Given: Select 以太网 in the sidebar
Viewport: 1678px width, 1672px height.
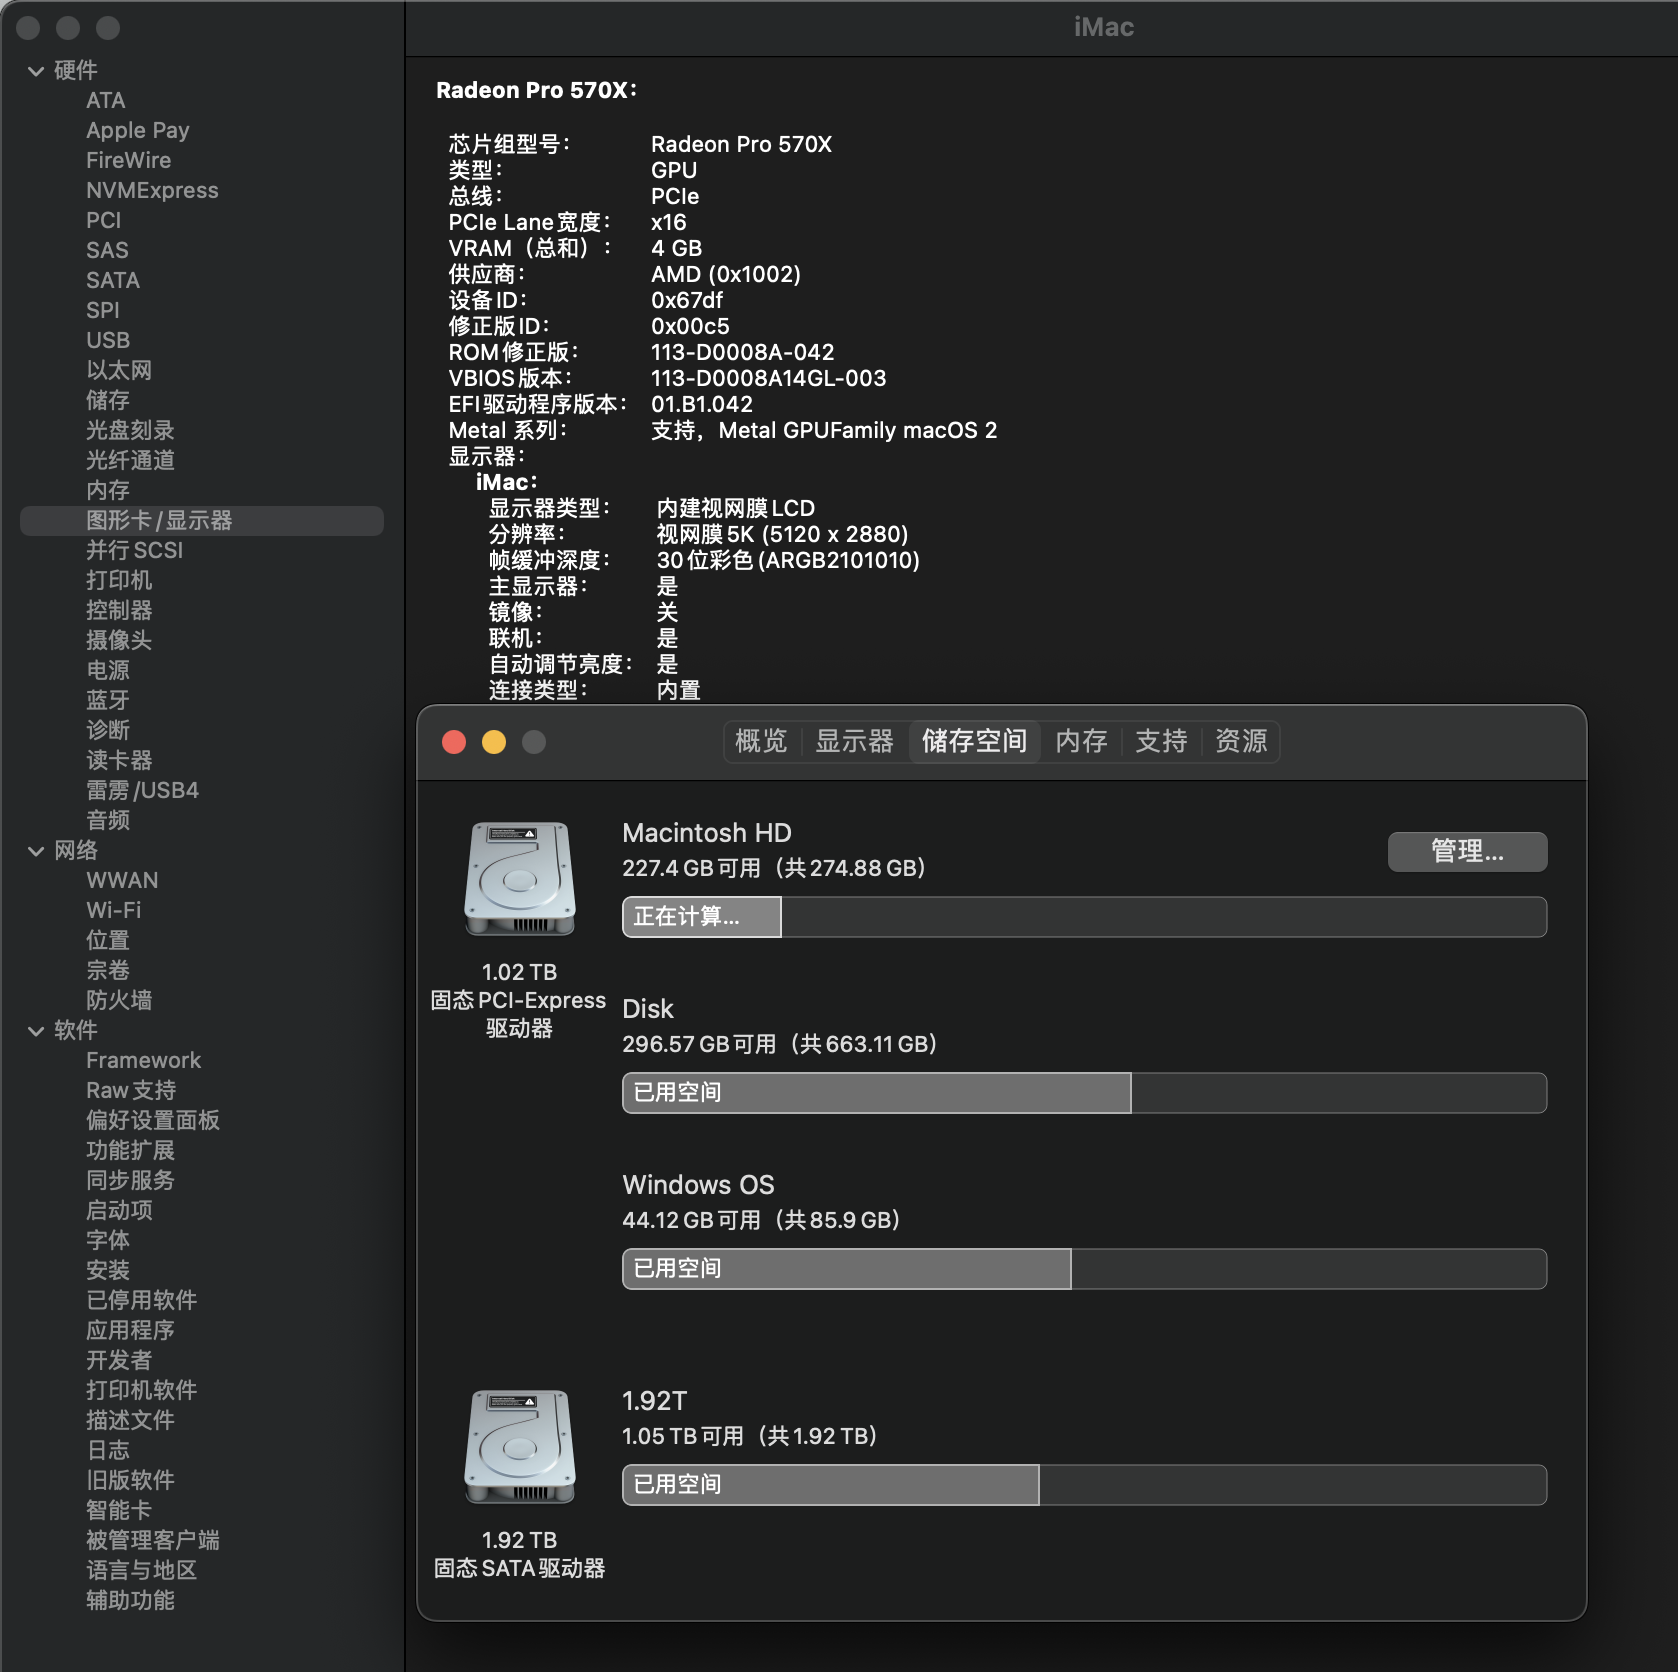Looking at the screenshot, I should click(119, 371).
